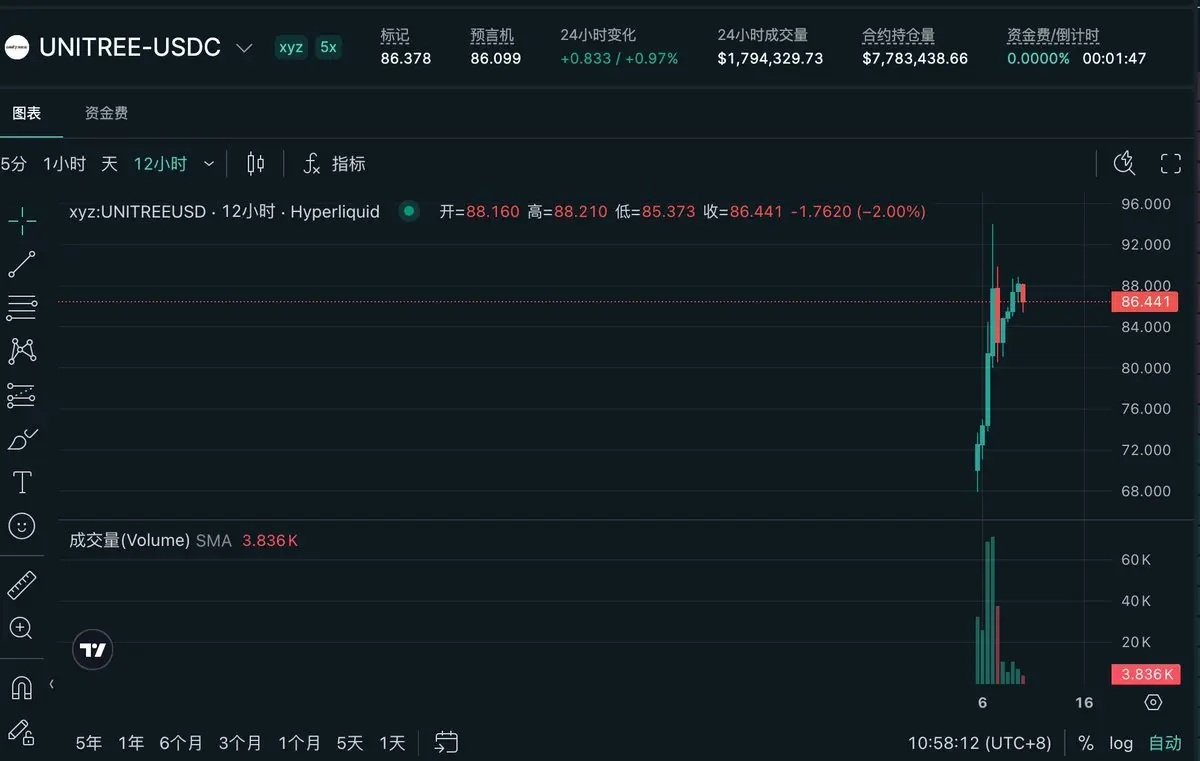Click the 指标 indicators label
The width and height of the screenshot is (1200, 761).
click(x=349, y=164)
